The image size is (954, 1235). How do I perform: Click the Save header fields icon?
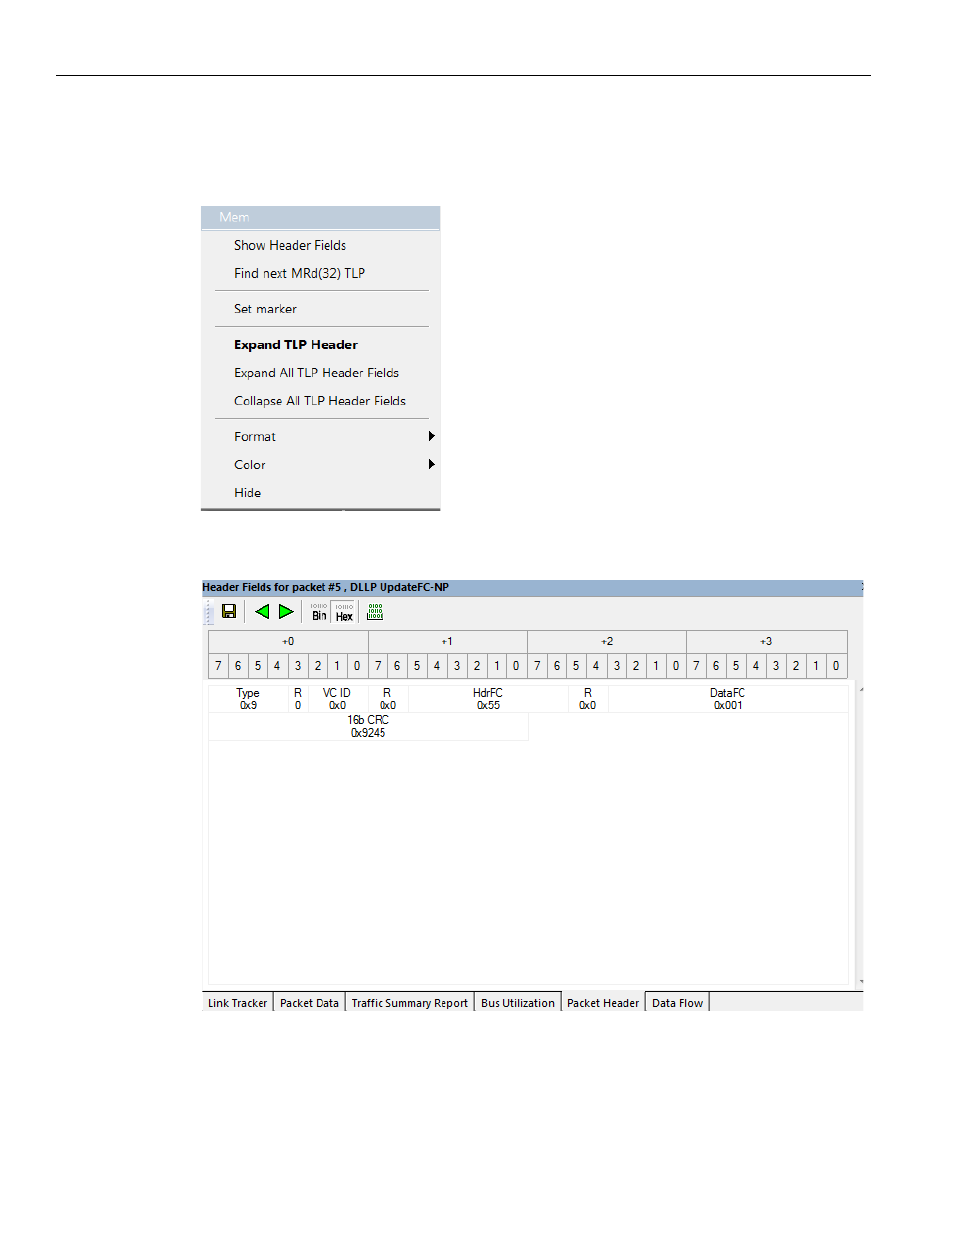[229, 611]
